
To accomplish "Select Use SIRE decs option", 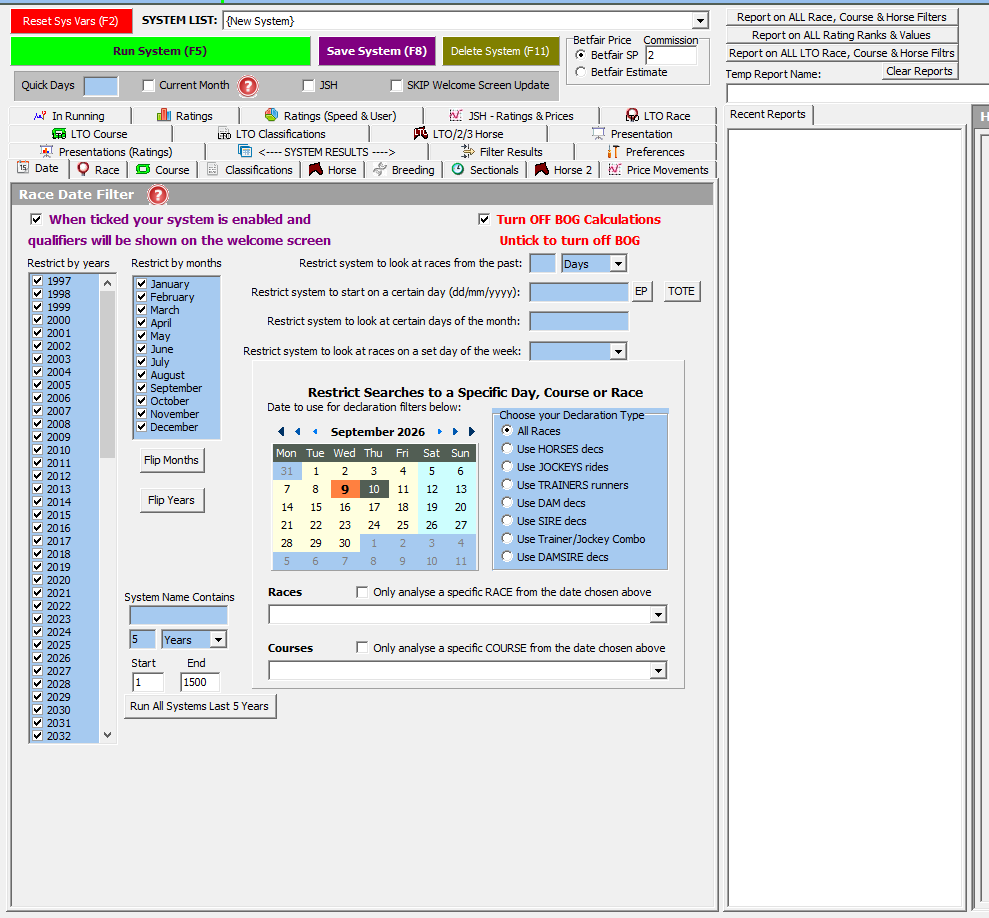I will click(x=507, y=521).
